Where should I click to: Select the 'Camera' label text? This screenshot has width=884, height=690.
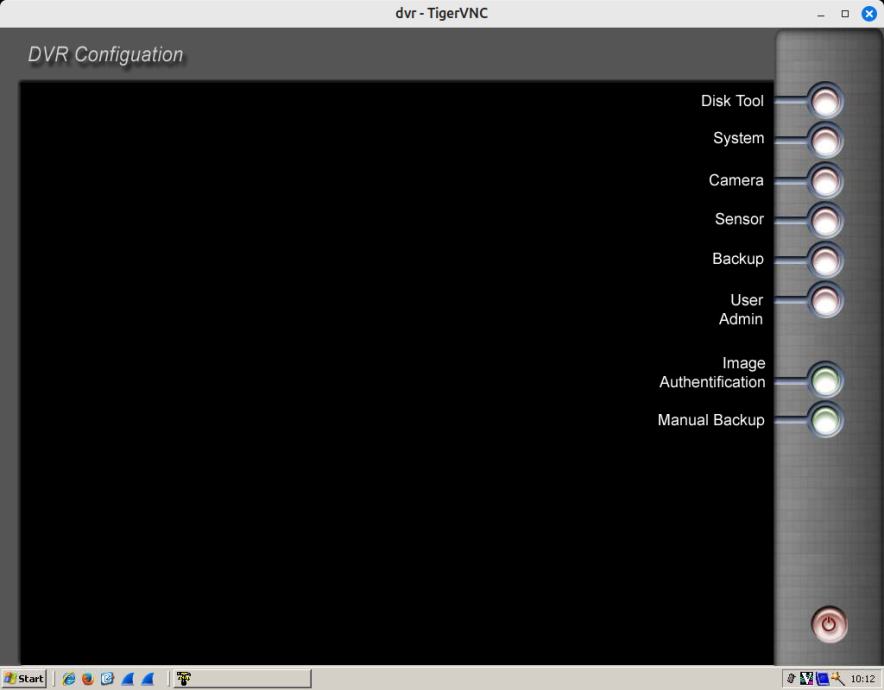(x=736, y=180)
